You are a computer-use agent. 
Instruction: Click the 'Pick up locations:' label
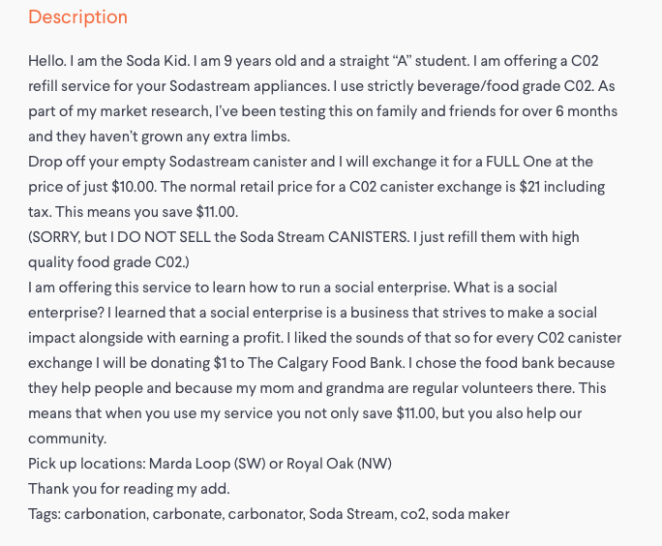click(87, 464)
